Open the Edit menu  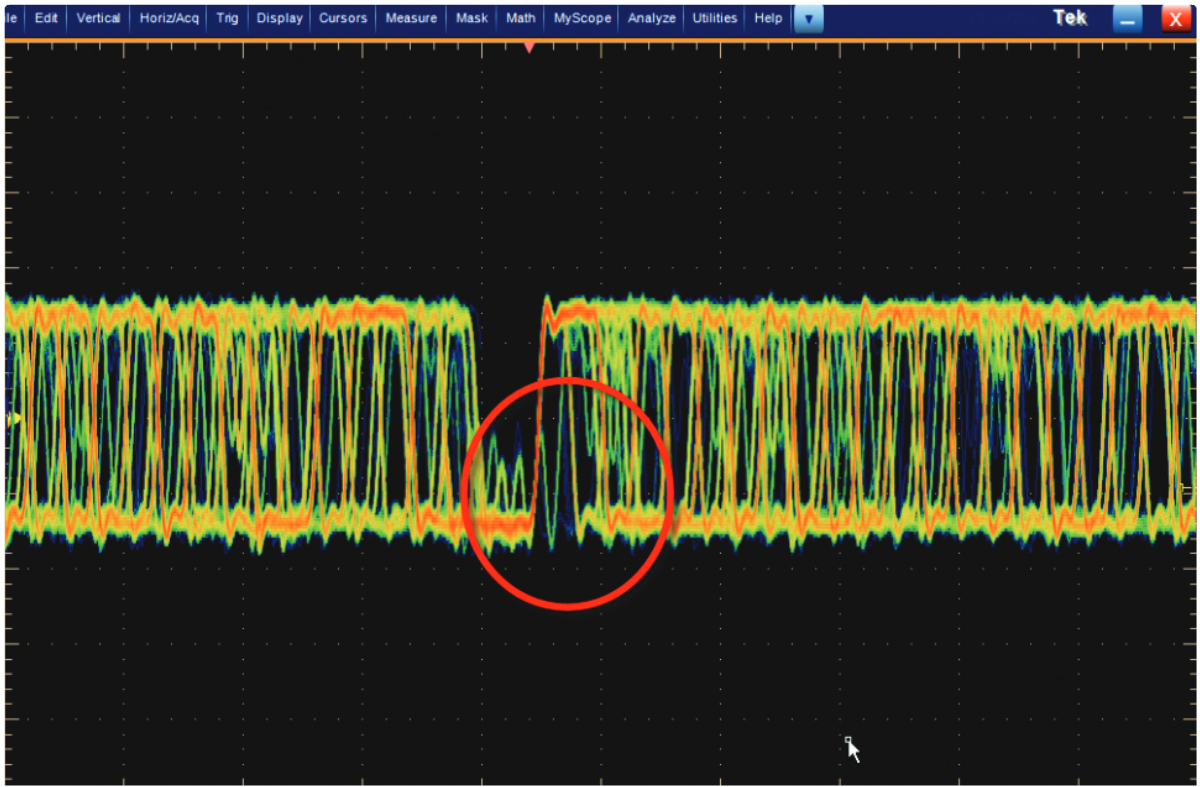[x=46, y=18]
